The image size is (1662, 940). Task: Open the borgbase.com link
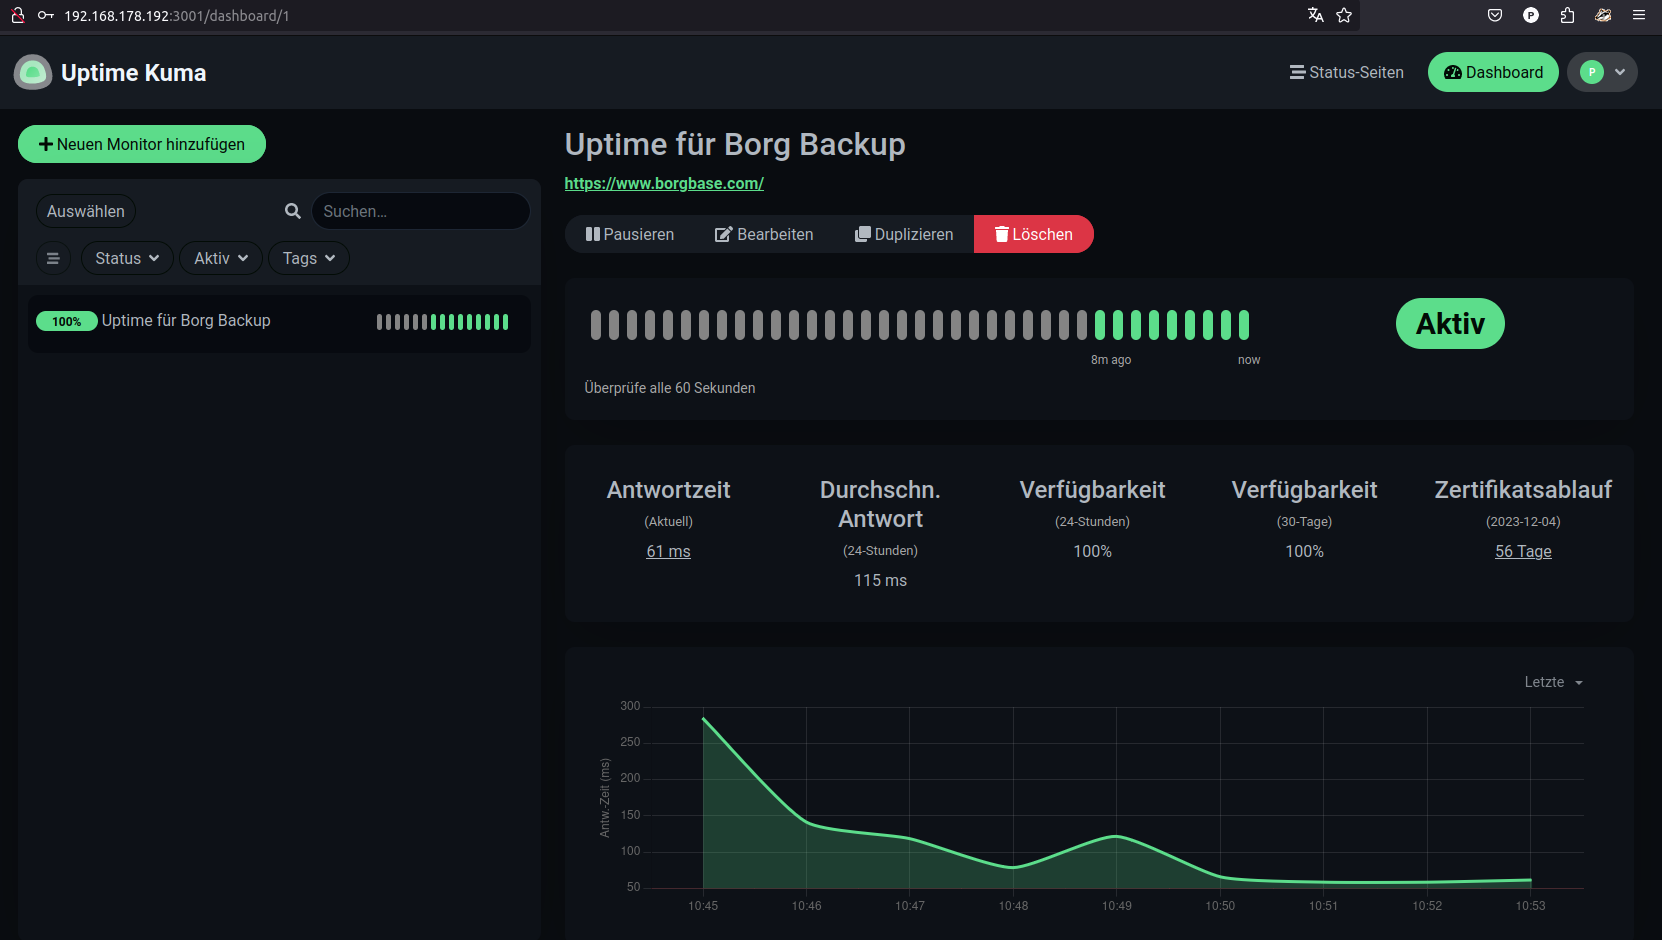pos(664,183)
